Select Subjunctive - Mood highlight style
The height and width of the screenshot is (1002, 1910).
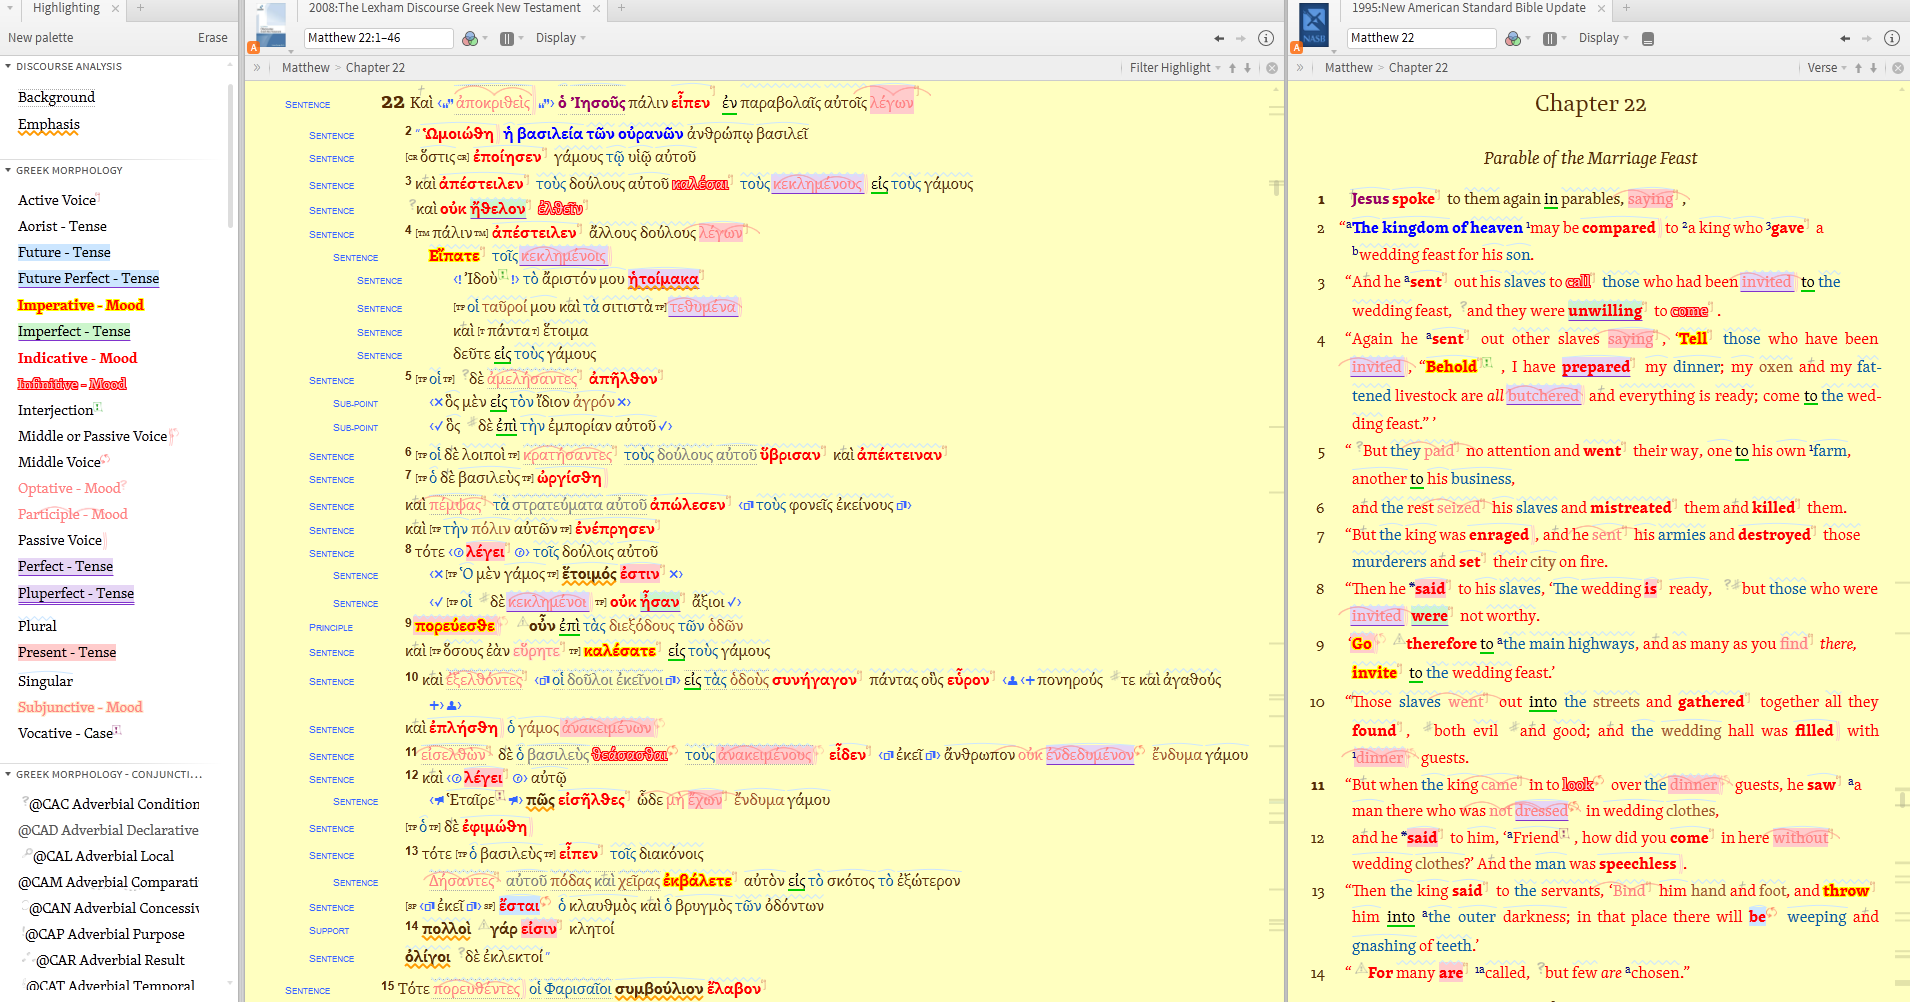click(80, 707)
